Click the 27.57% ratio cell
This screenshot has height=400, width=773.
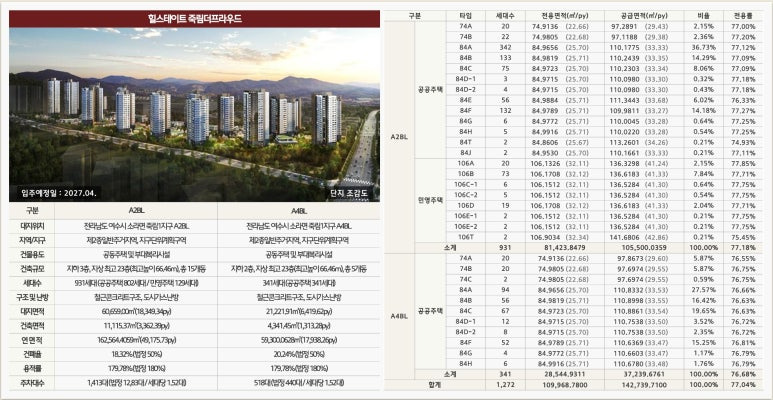[x=703, y=290]
